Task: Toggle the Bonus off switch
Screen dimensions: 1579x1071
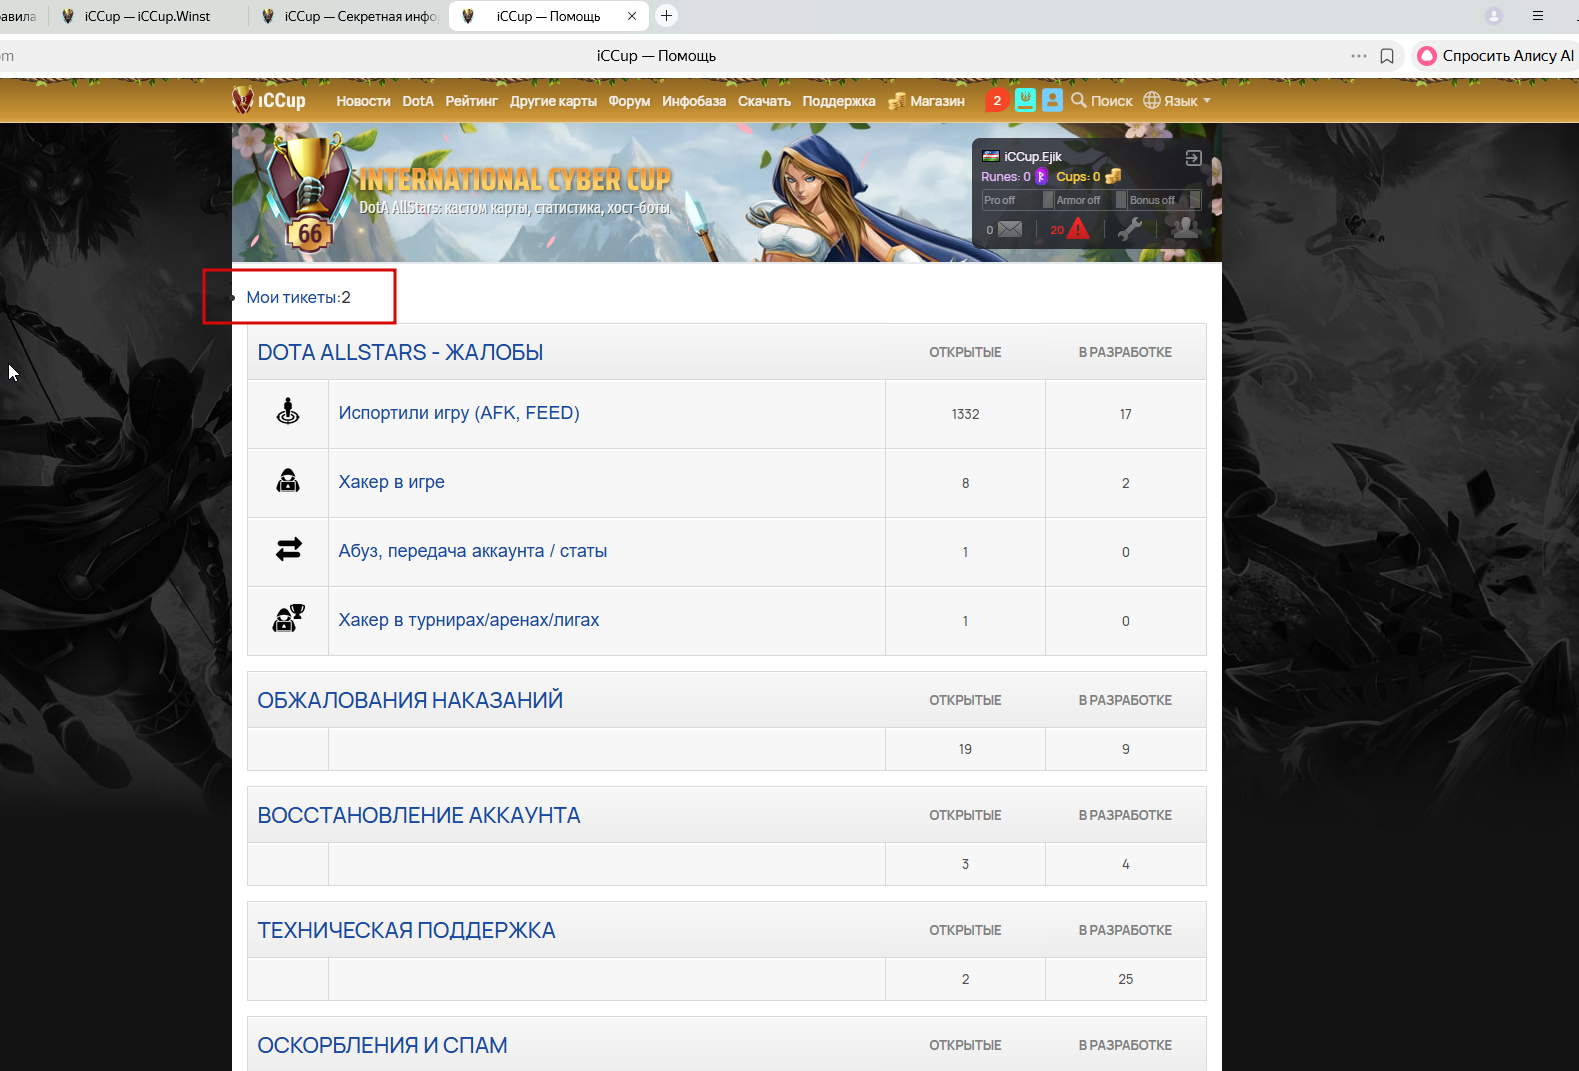Action: (1164, 200)
